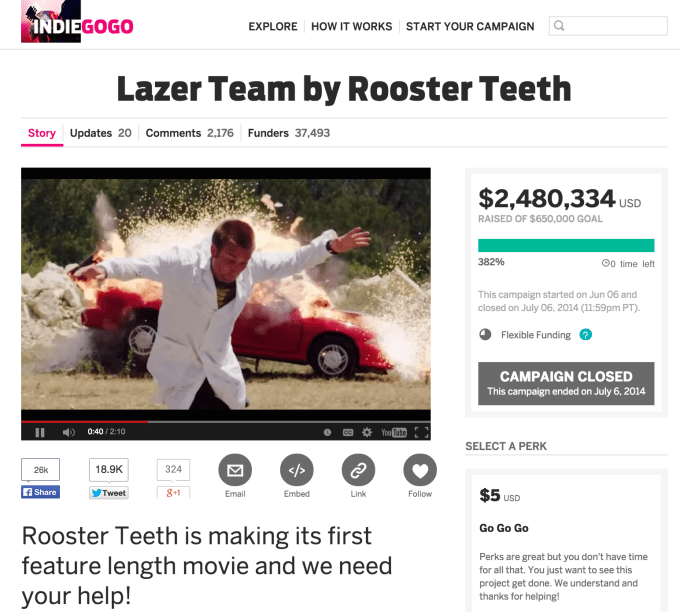This screenshot has height=612, width=680.
Task: Toggle closed captions on the video
Action: tap(348, 432)
